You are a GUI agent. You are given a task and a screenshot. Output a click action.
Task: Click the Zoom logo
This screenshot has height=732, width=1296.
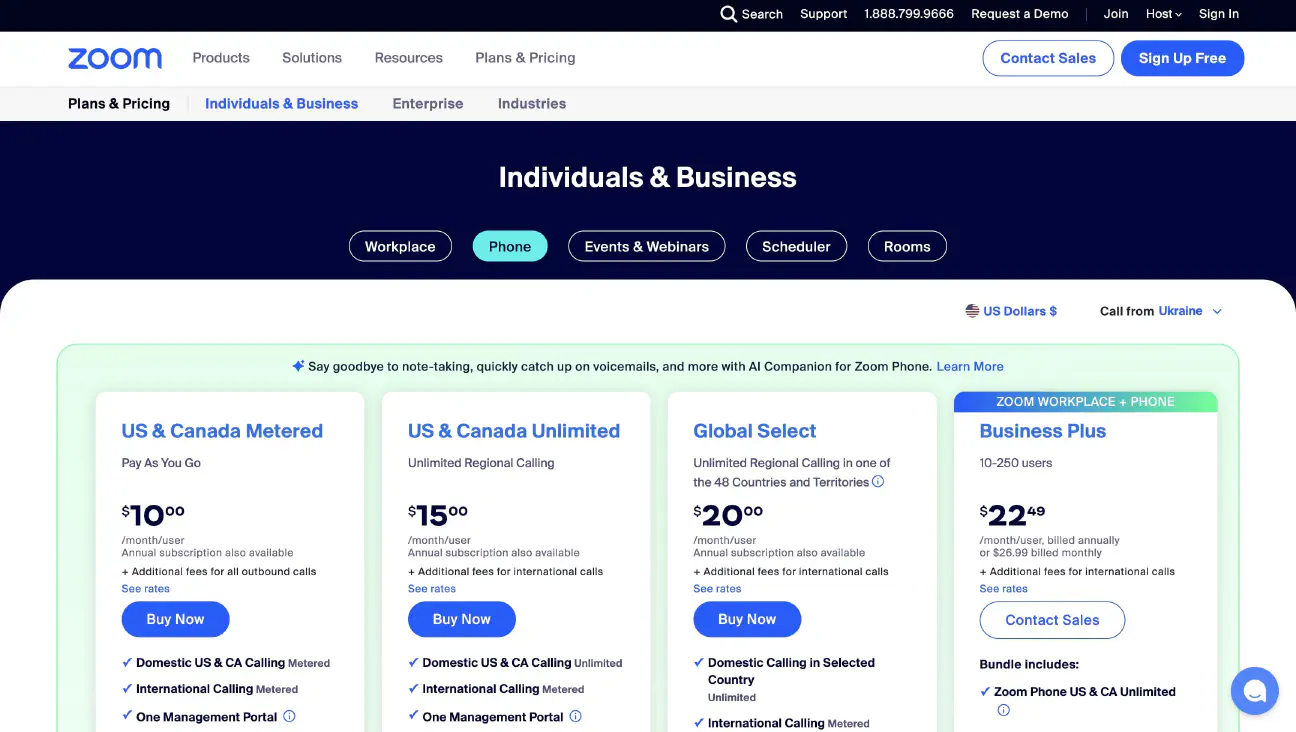click(x=115, y=58)
